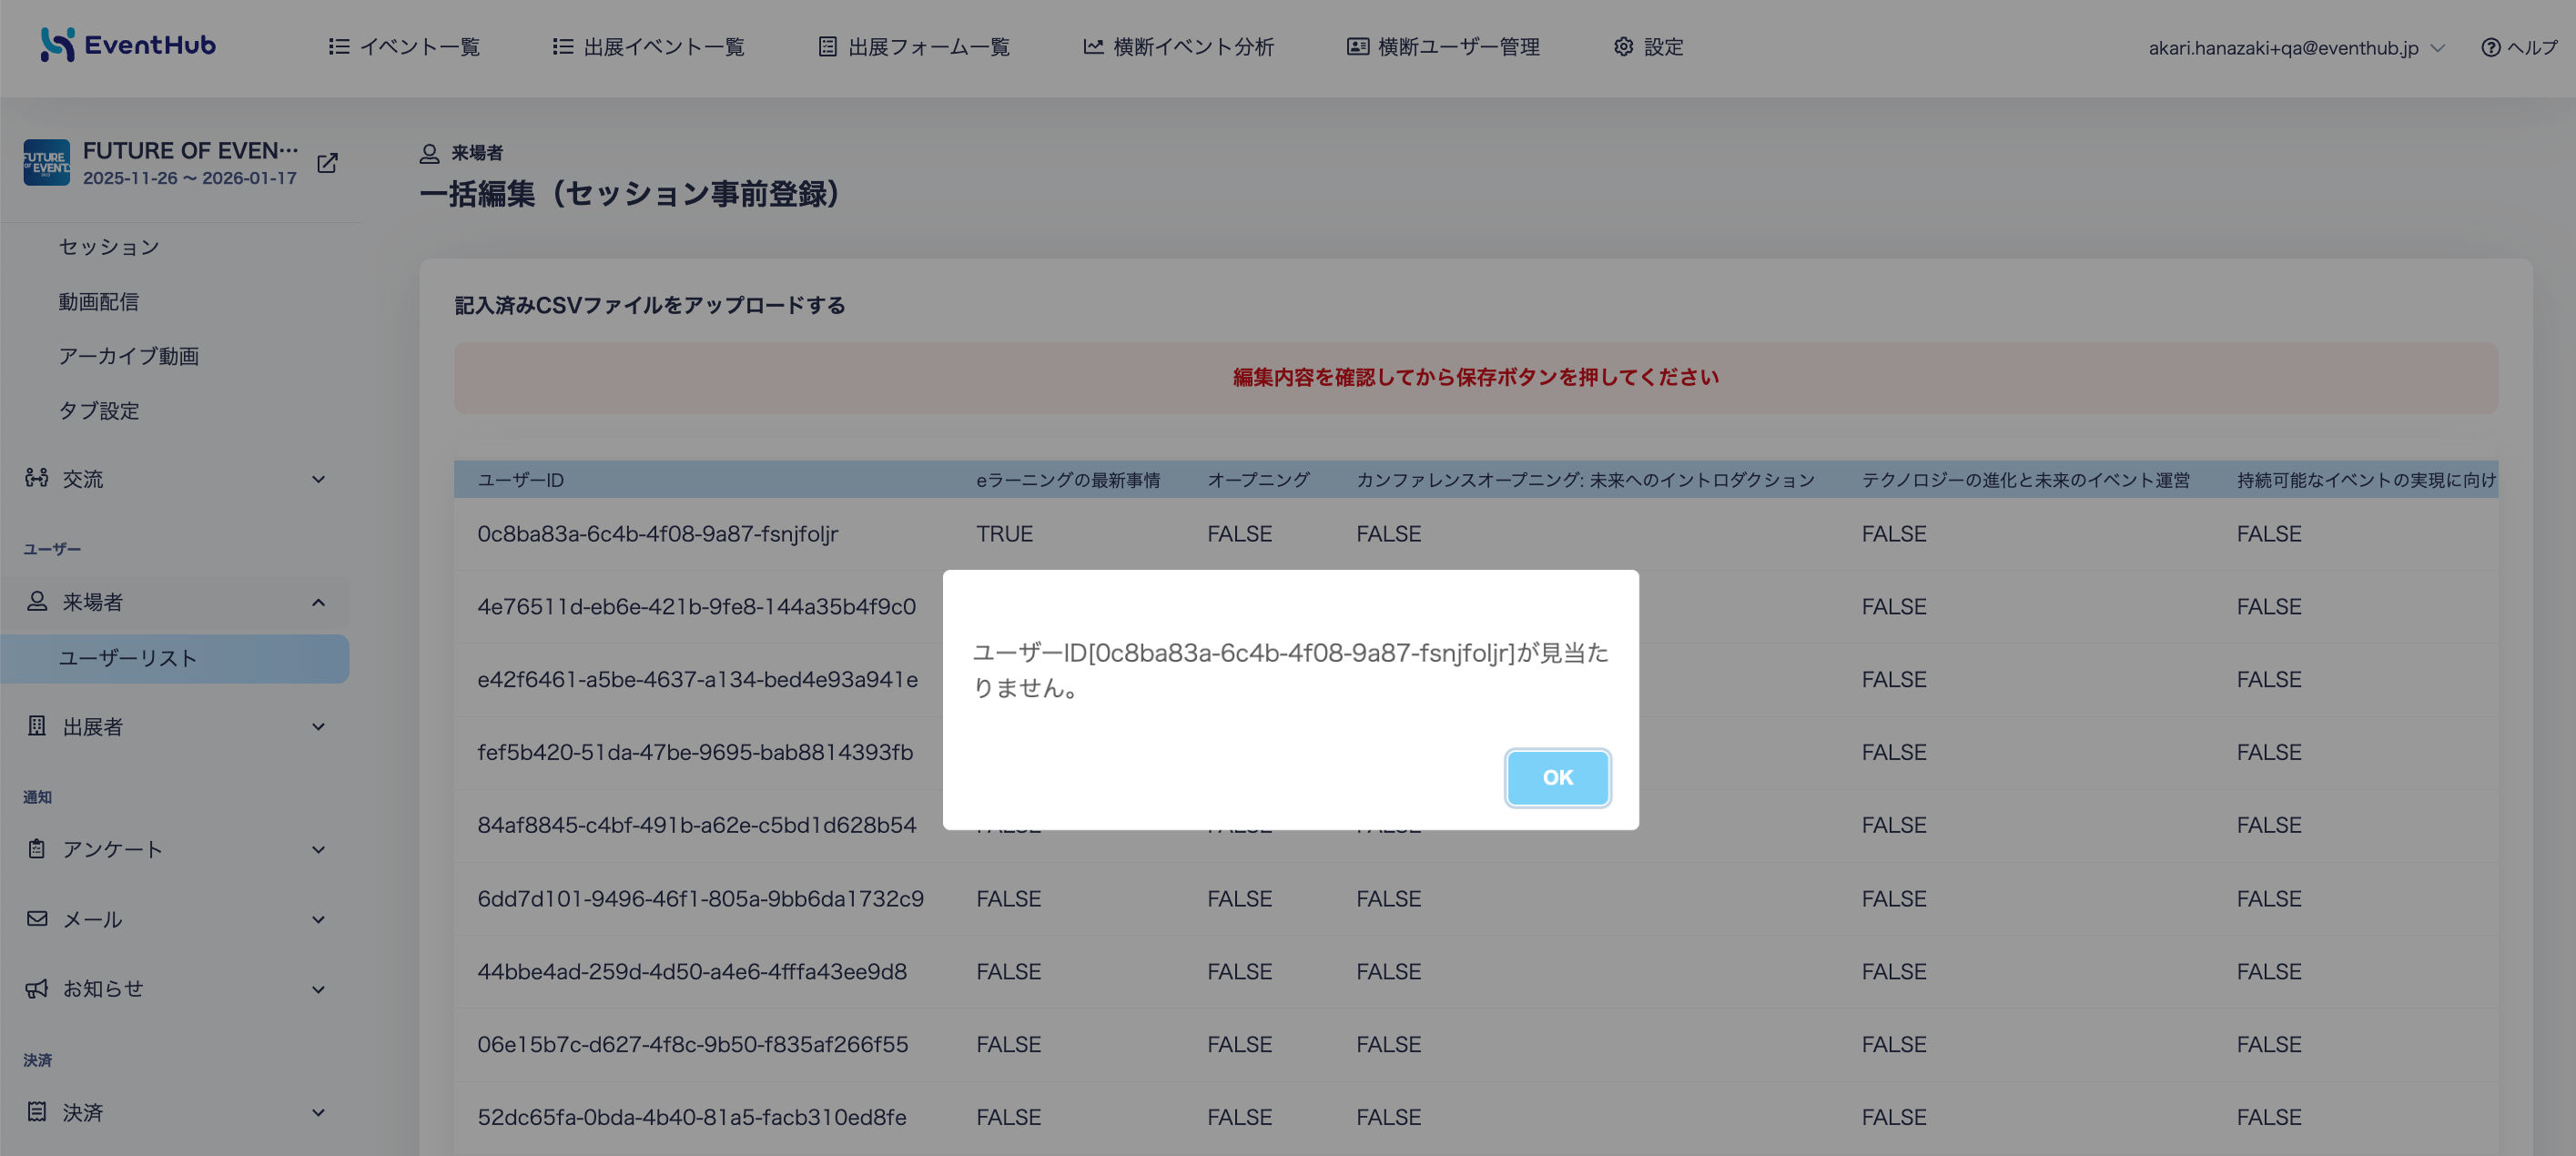Click the person icon in 来場者 breadcrumb

429,153
